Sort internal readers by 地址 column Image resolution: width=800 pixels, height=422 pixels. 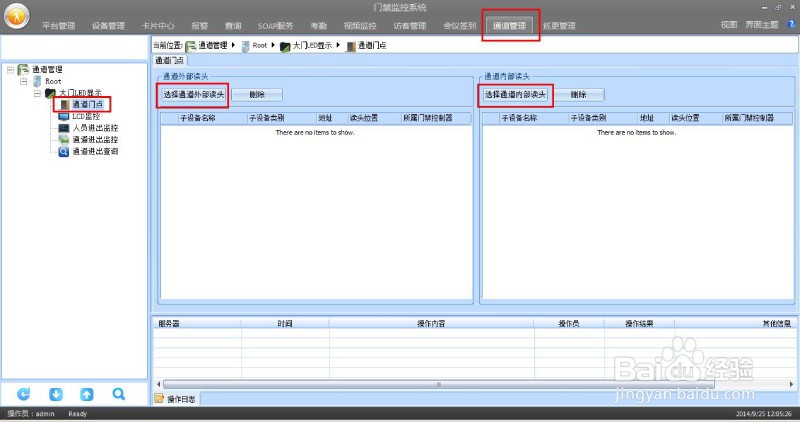coord(653,118)
